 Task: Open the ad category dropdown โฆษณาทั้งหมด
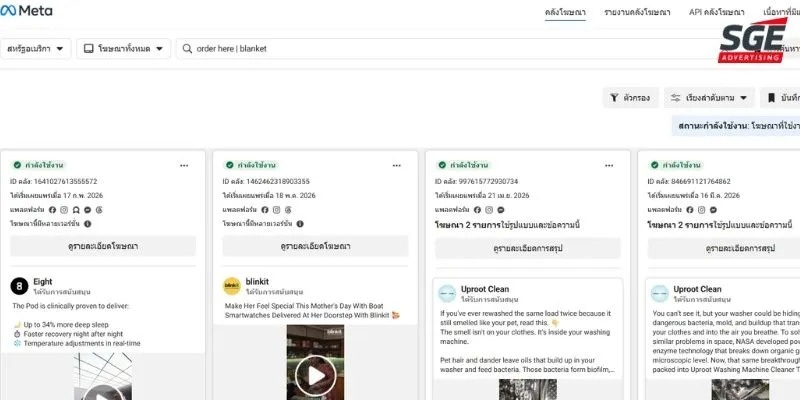pyautogui.click(x=123, y=48)
